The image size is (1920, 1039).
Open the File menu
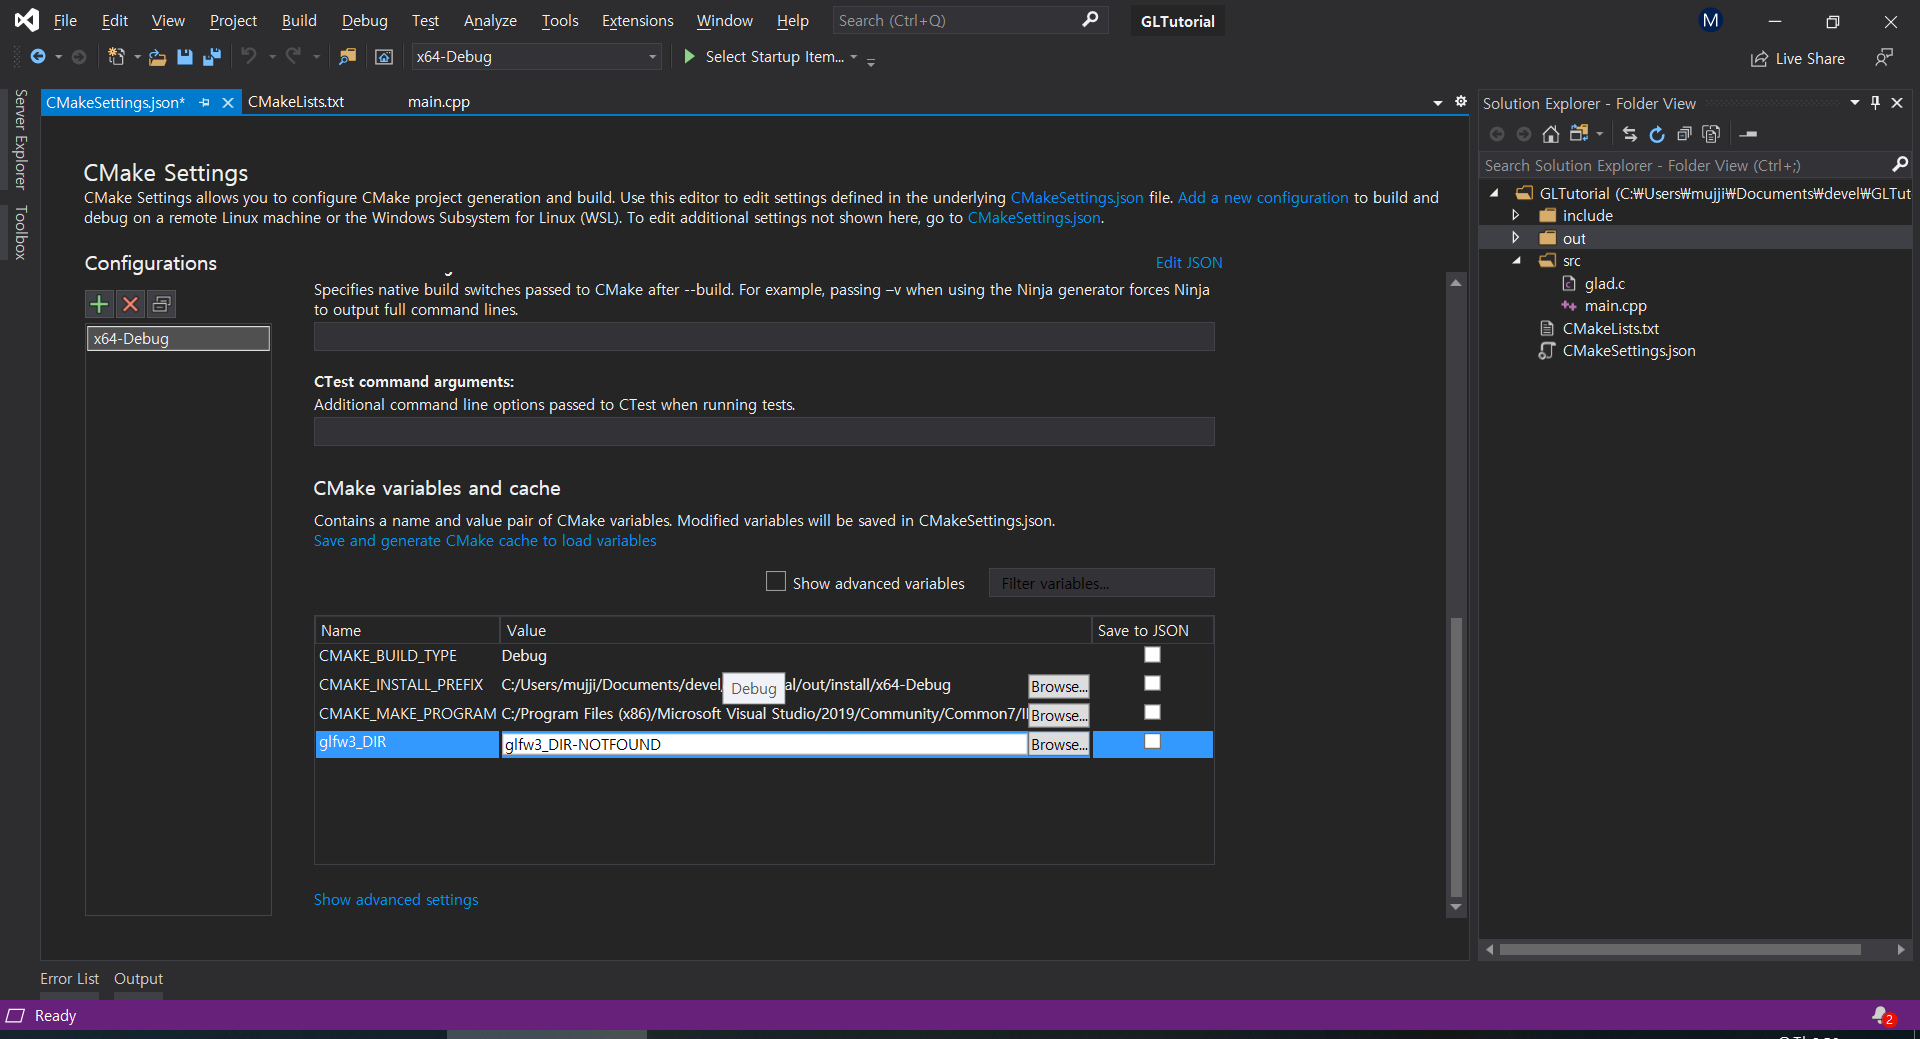coord(65,20)
